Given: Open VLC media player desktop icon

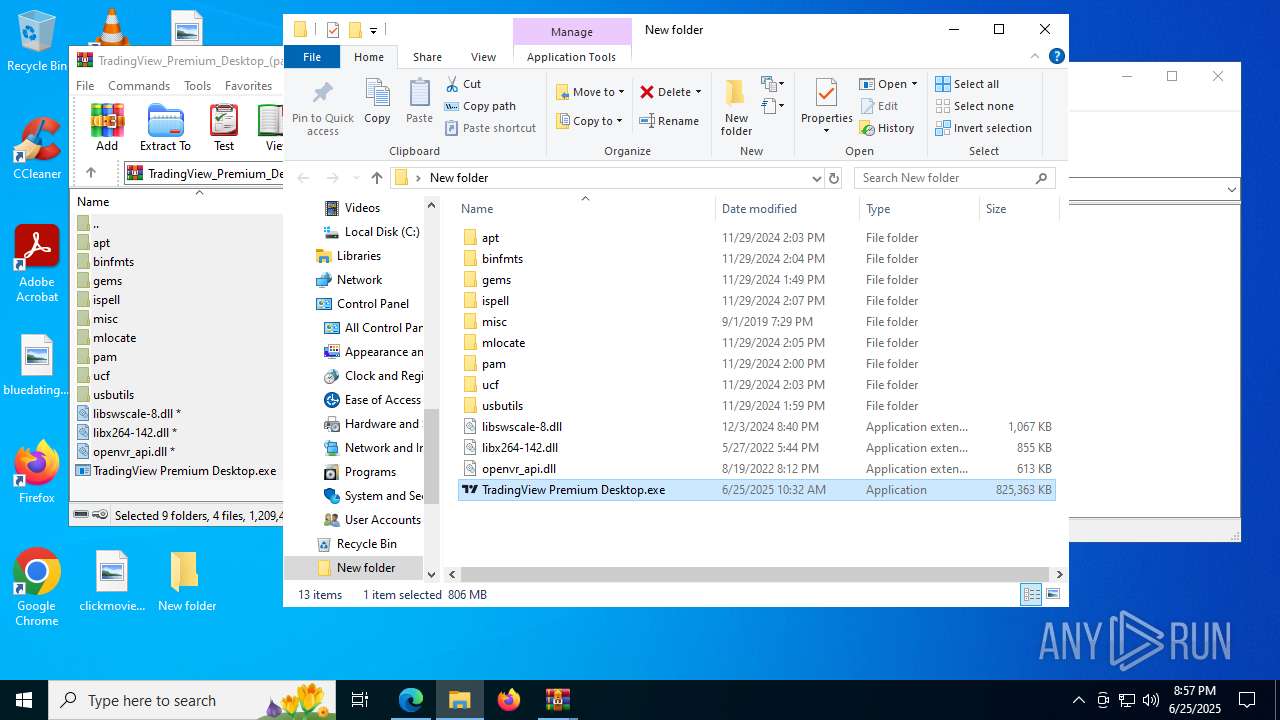Looking at the screenshot, I should (x=111, y=27).
